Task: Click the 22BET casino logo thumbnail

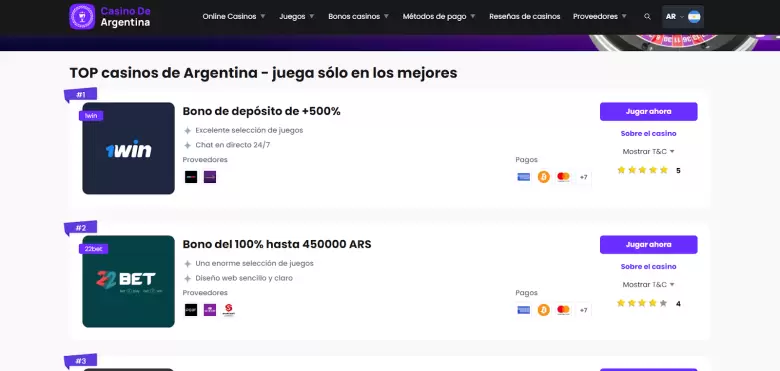Action: (128, 281)
